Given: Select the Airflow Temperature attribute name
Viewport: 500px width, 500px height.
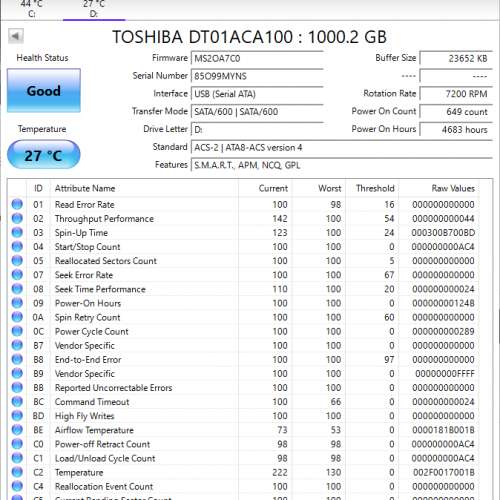Looking at the screenshot, I should coord(94,430).
